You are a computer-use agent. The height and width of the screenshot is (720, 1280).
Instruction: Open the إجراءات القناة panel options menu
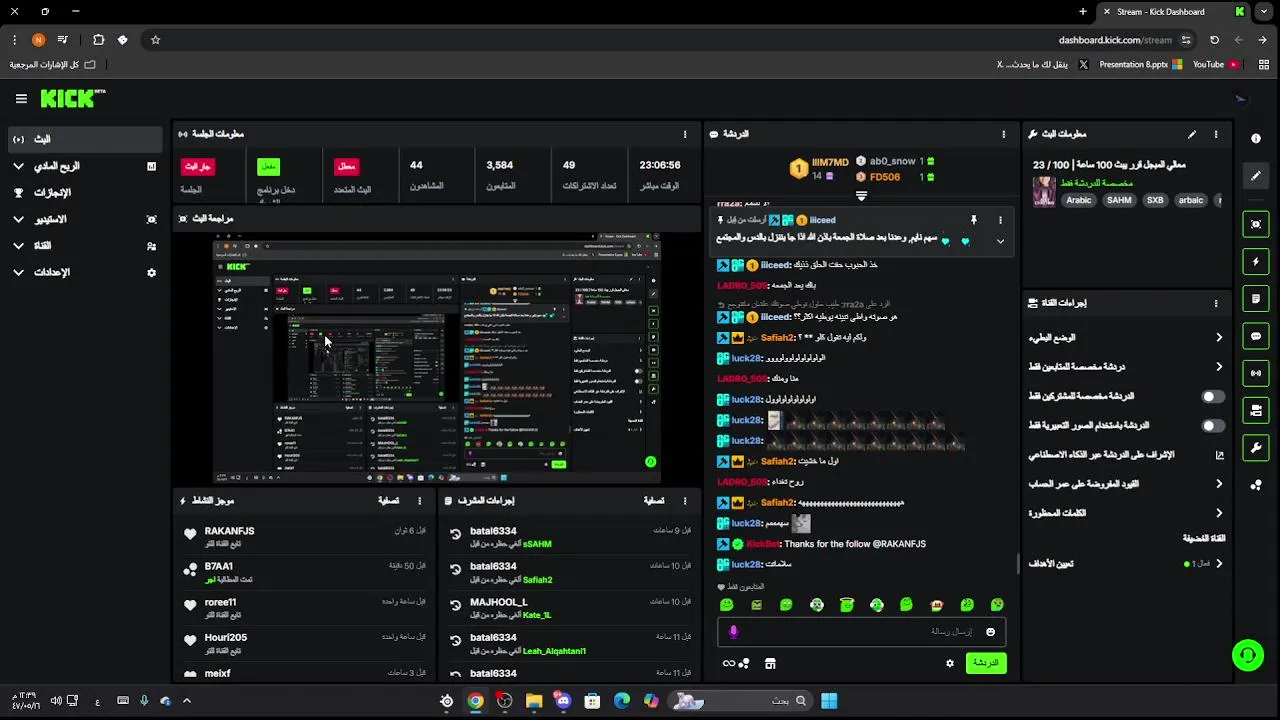(1216, 303)
